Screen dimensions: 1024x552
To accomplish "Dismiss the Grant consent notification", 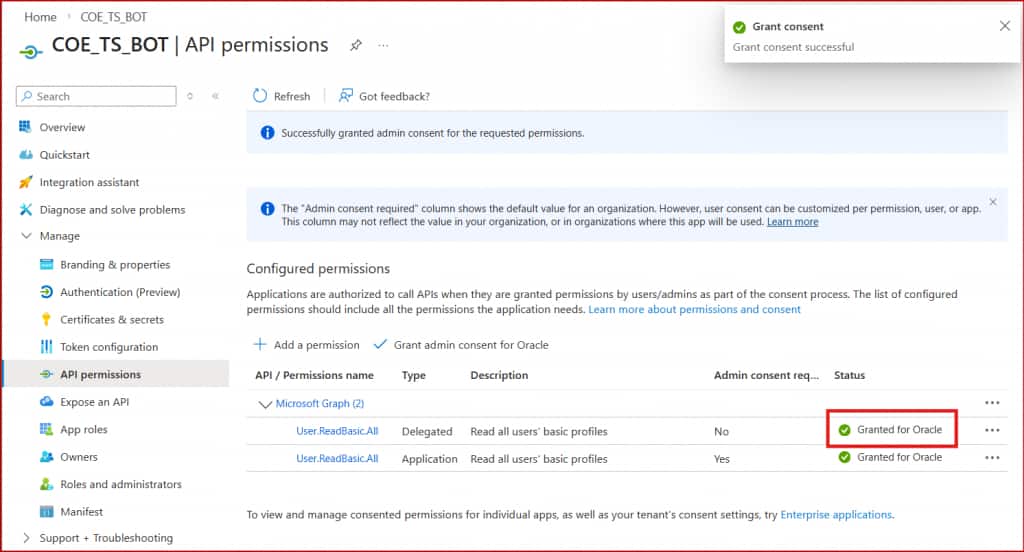I will point(1005,26).
